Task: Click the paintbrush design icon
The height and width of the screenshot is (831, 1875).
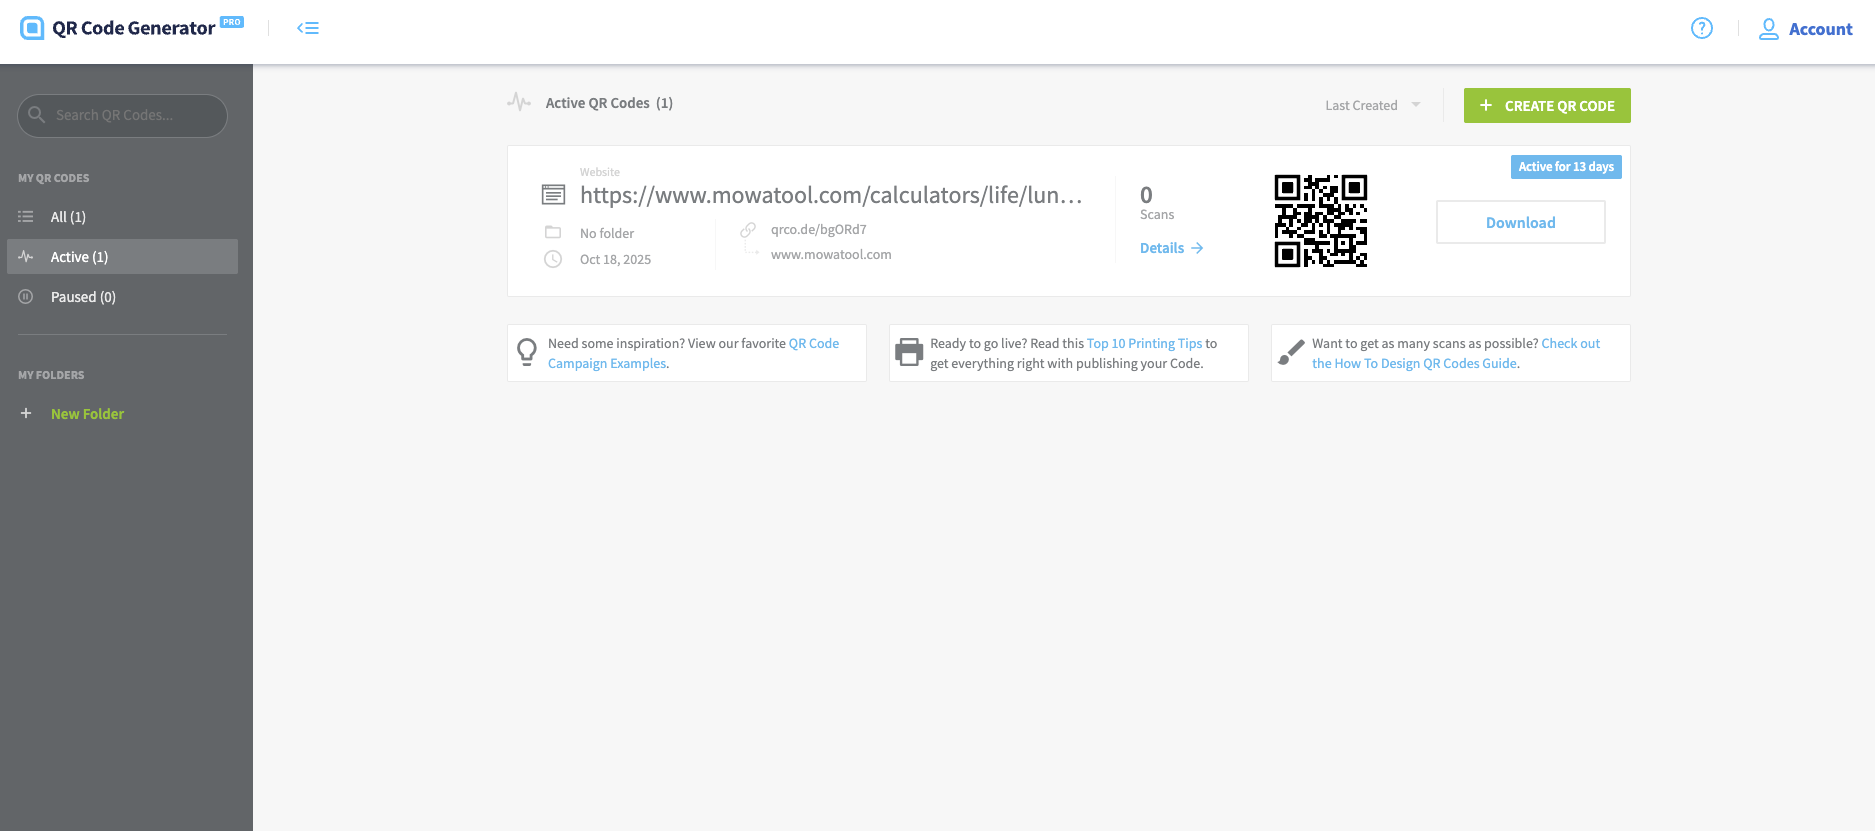Action: (x=1291, y=352)
